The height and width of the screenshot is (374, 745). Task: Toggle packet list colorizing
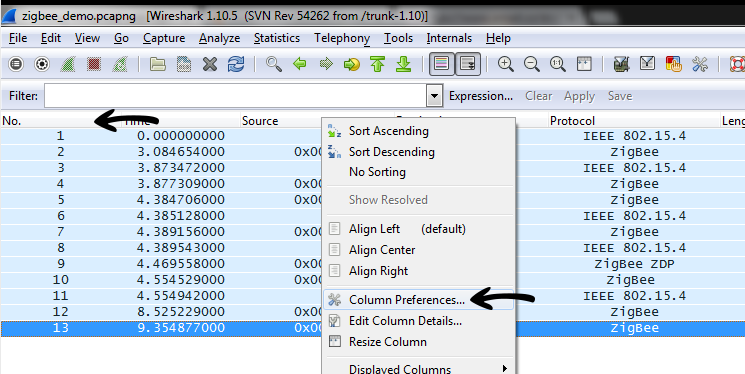coord(442,64)
